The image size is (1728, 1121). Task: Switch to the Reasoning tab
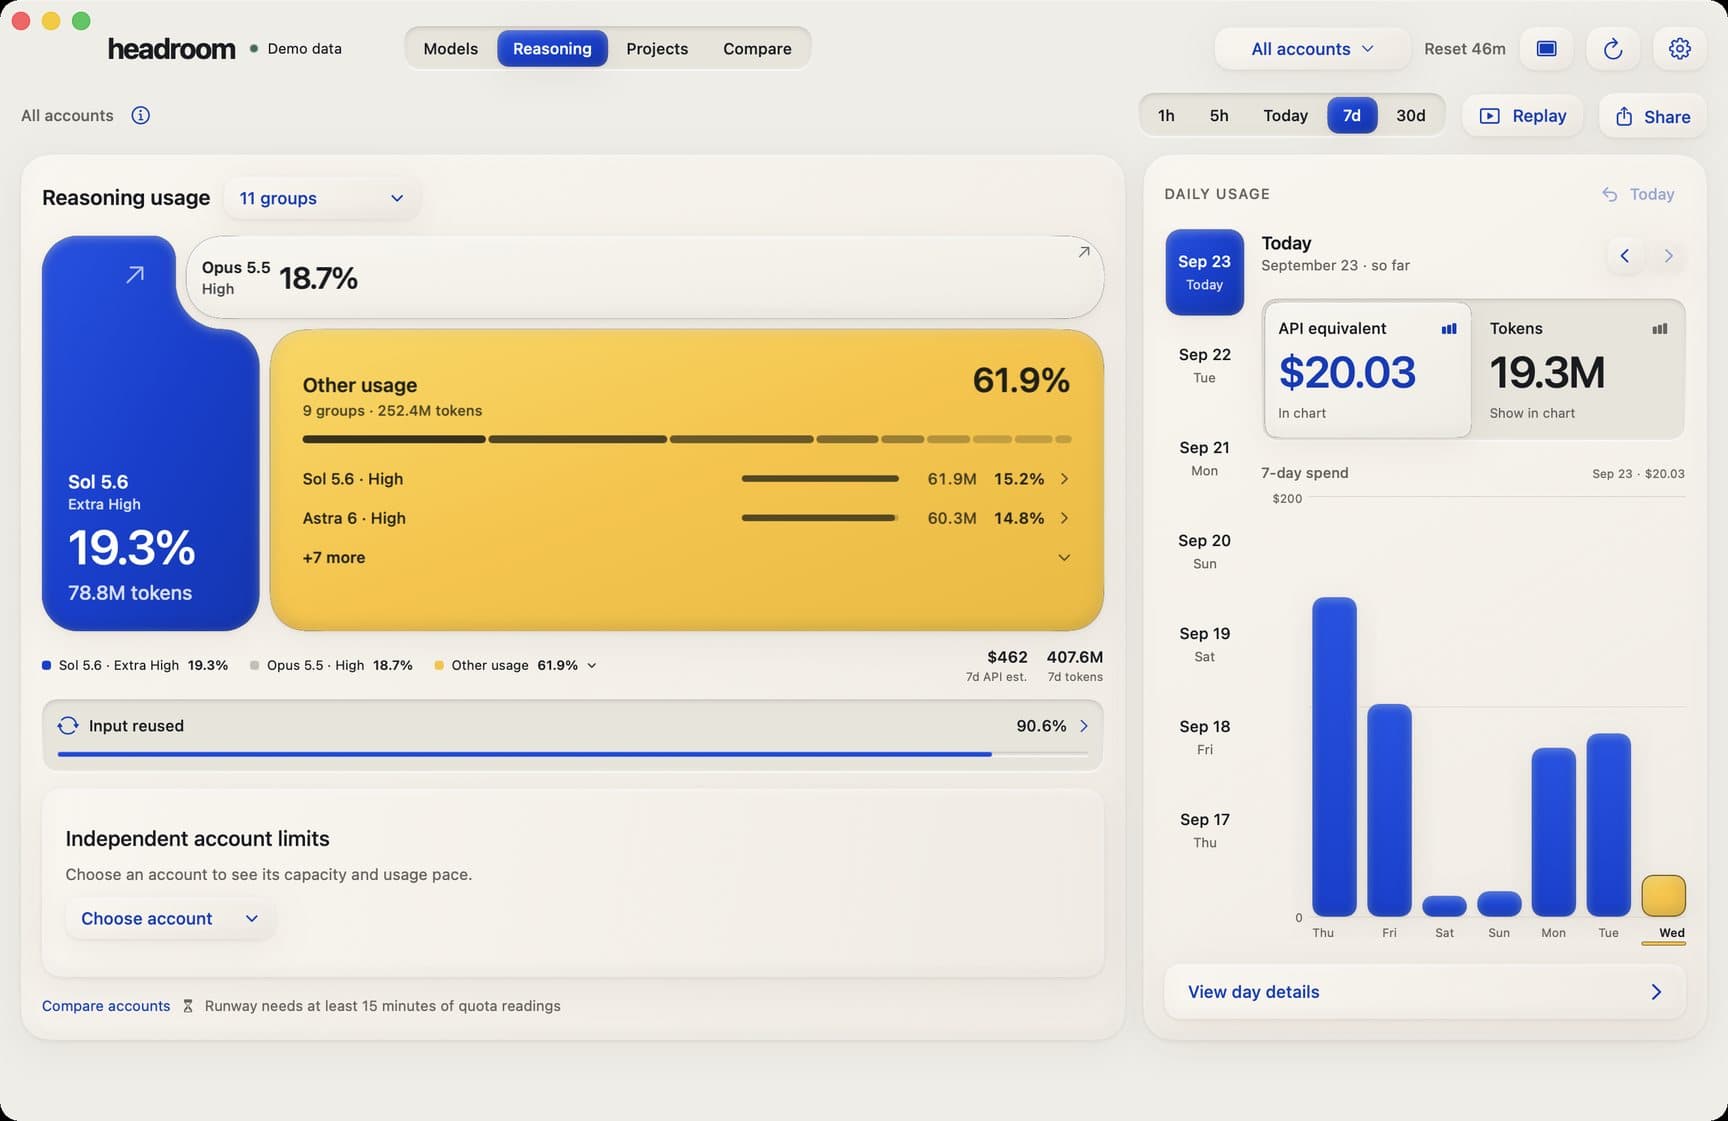click(552, 48)
